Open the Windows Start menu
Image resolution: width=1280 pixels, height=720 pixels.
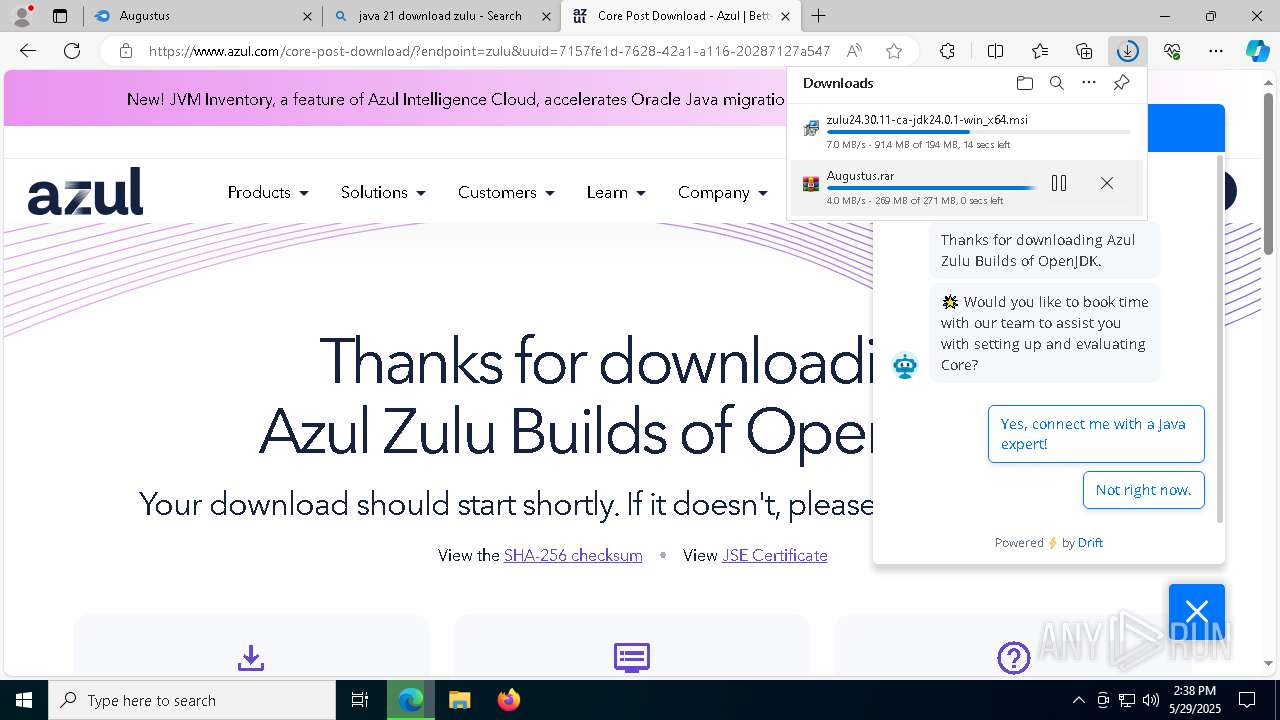pyautogui.click(x=23, y=700)
